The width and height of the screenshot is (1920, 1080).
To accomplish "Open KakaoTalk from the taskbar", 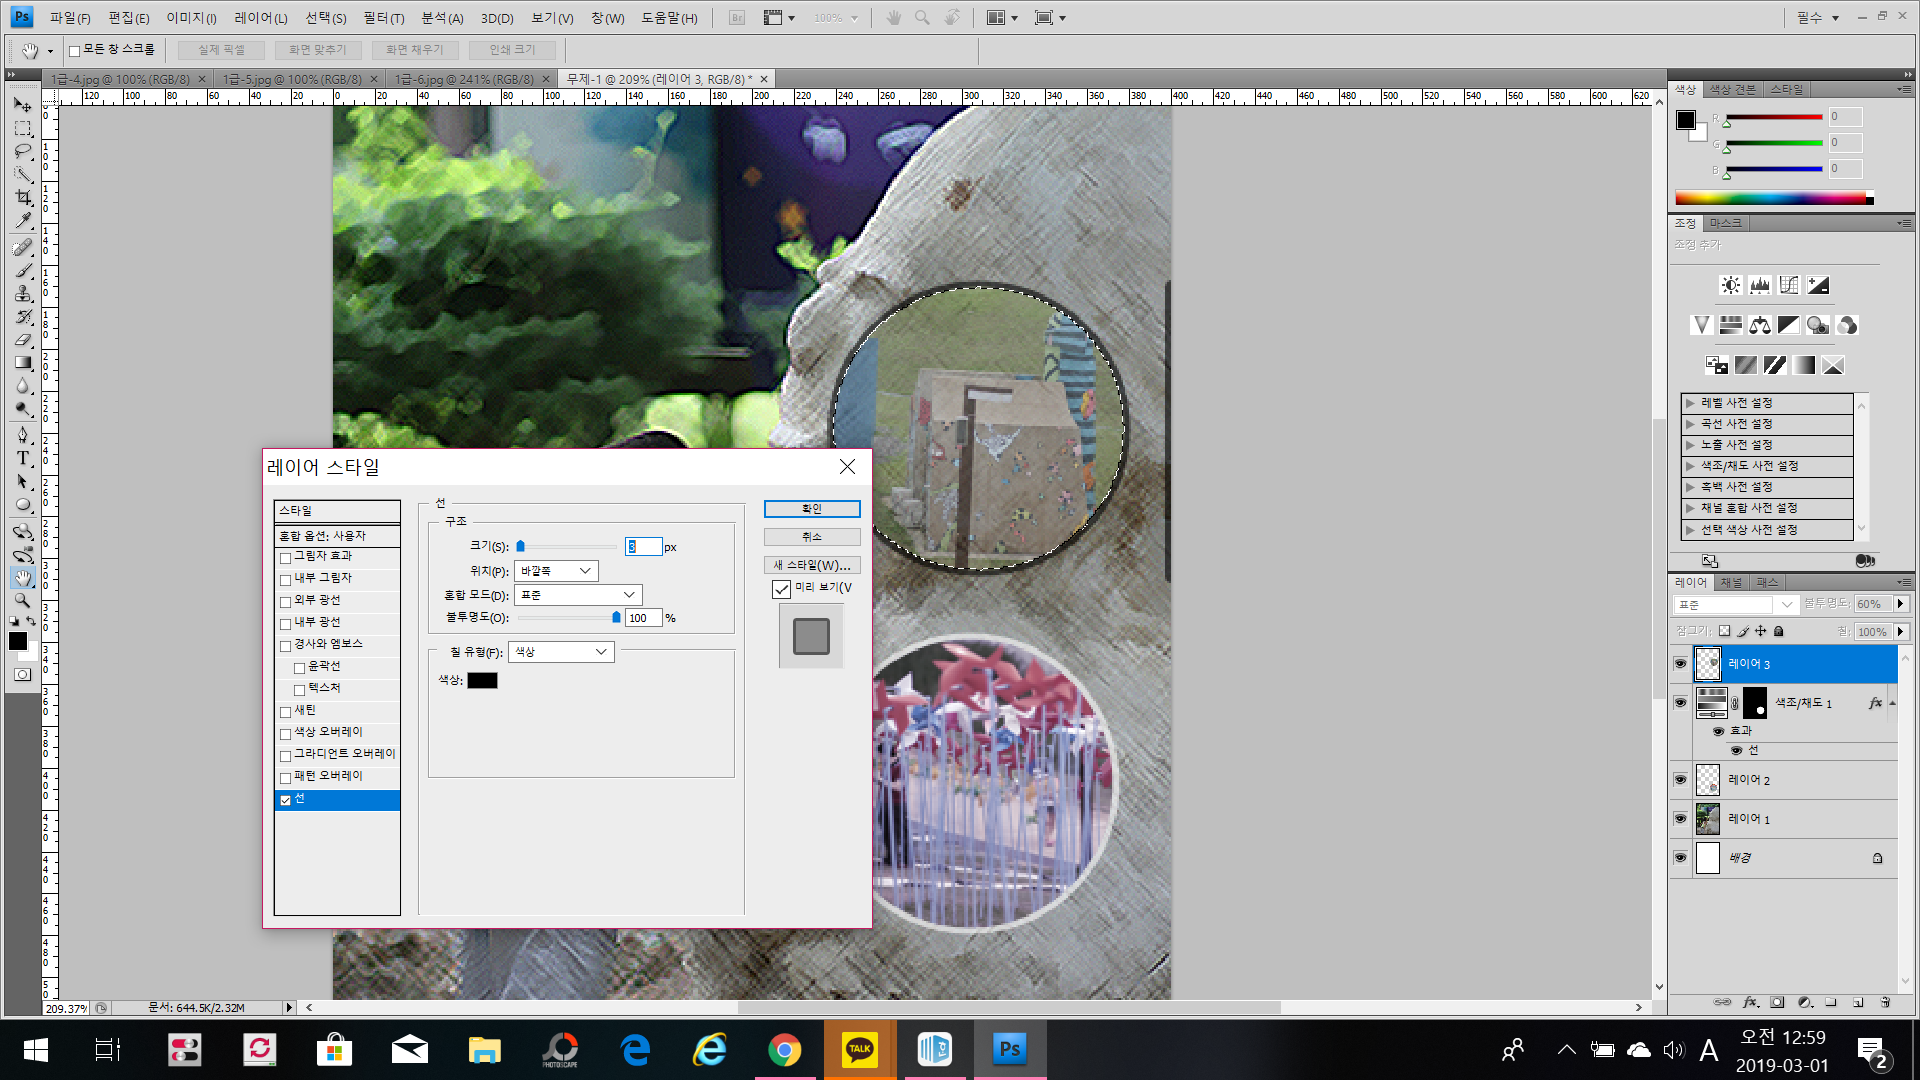I will click(859, 1049).
